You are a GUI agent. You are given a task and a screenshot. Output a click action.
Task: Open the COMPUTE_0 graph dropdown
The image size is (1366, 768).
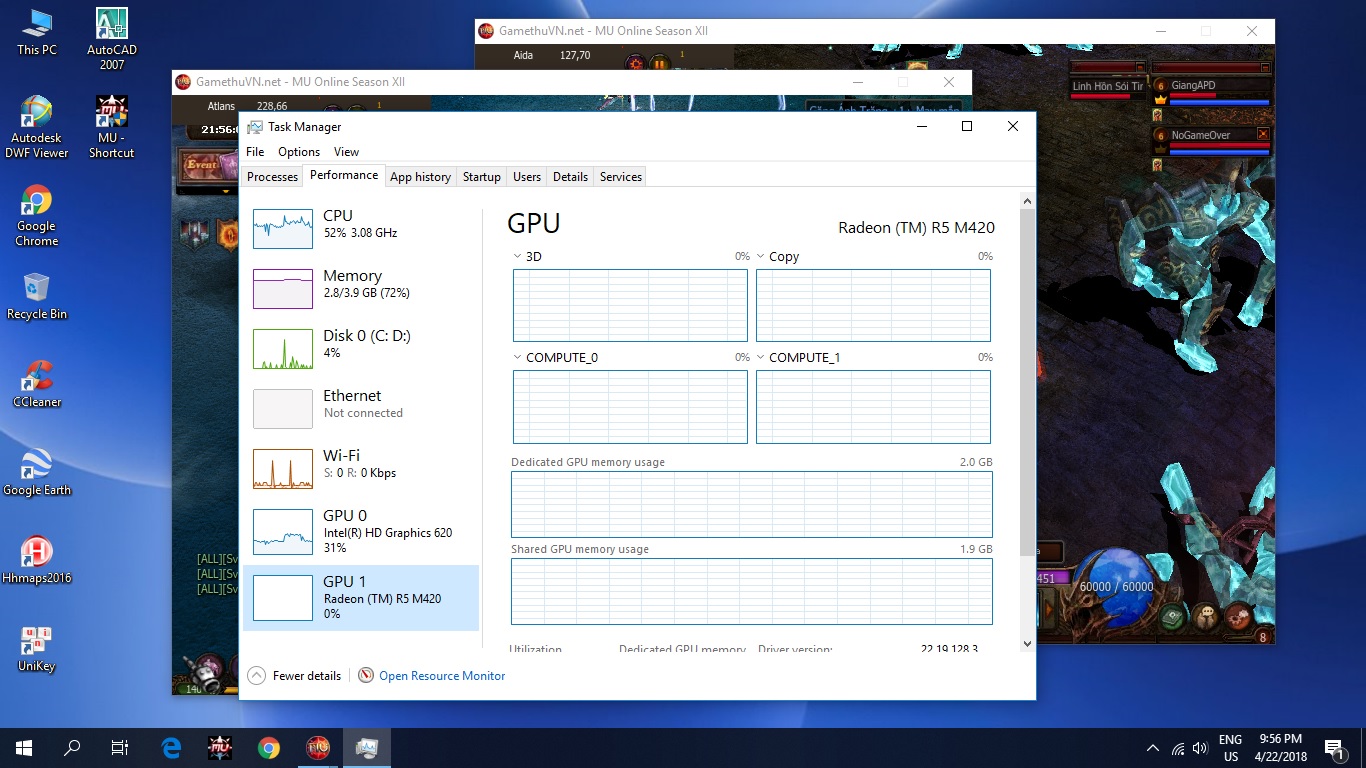coord(517,357)
